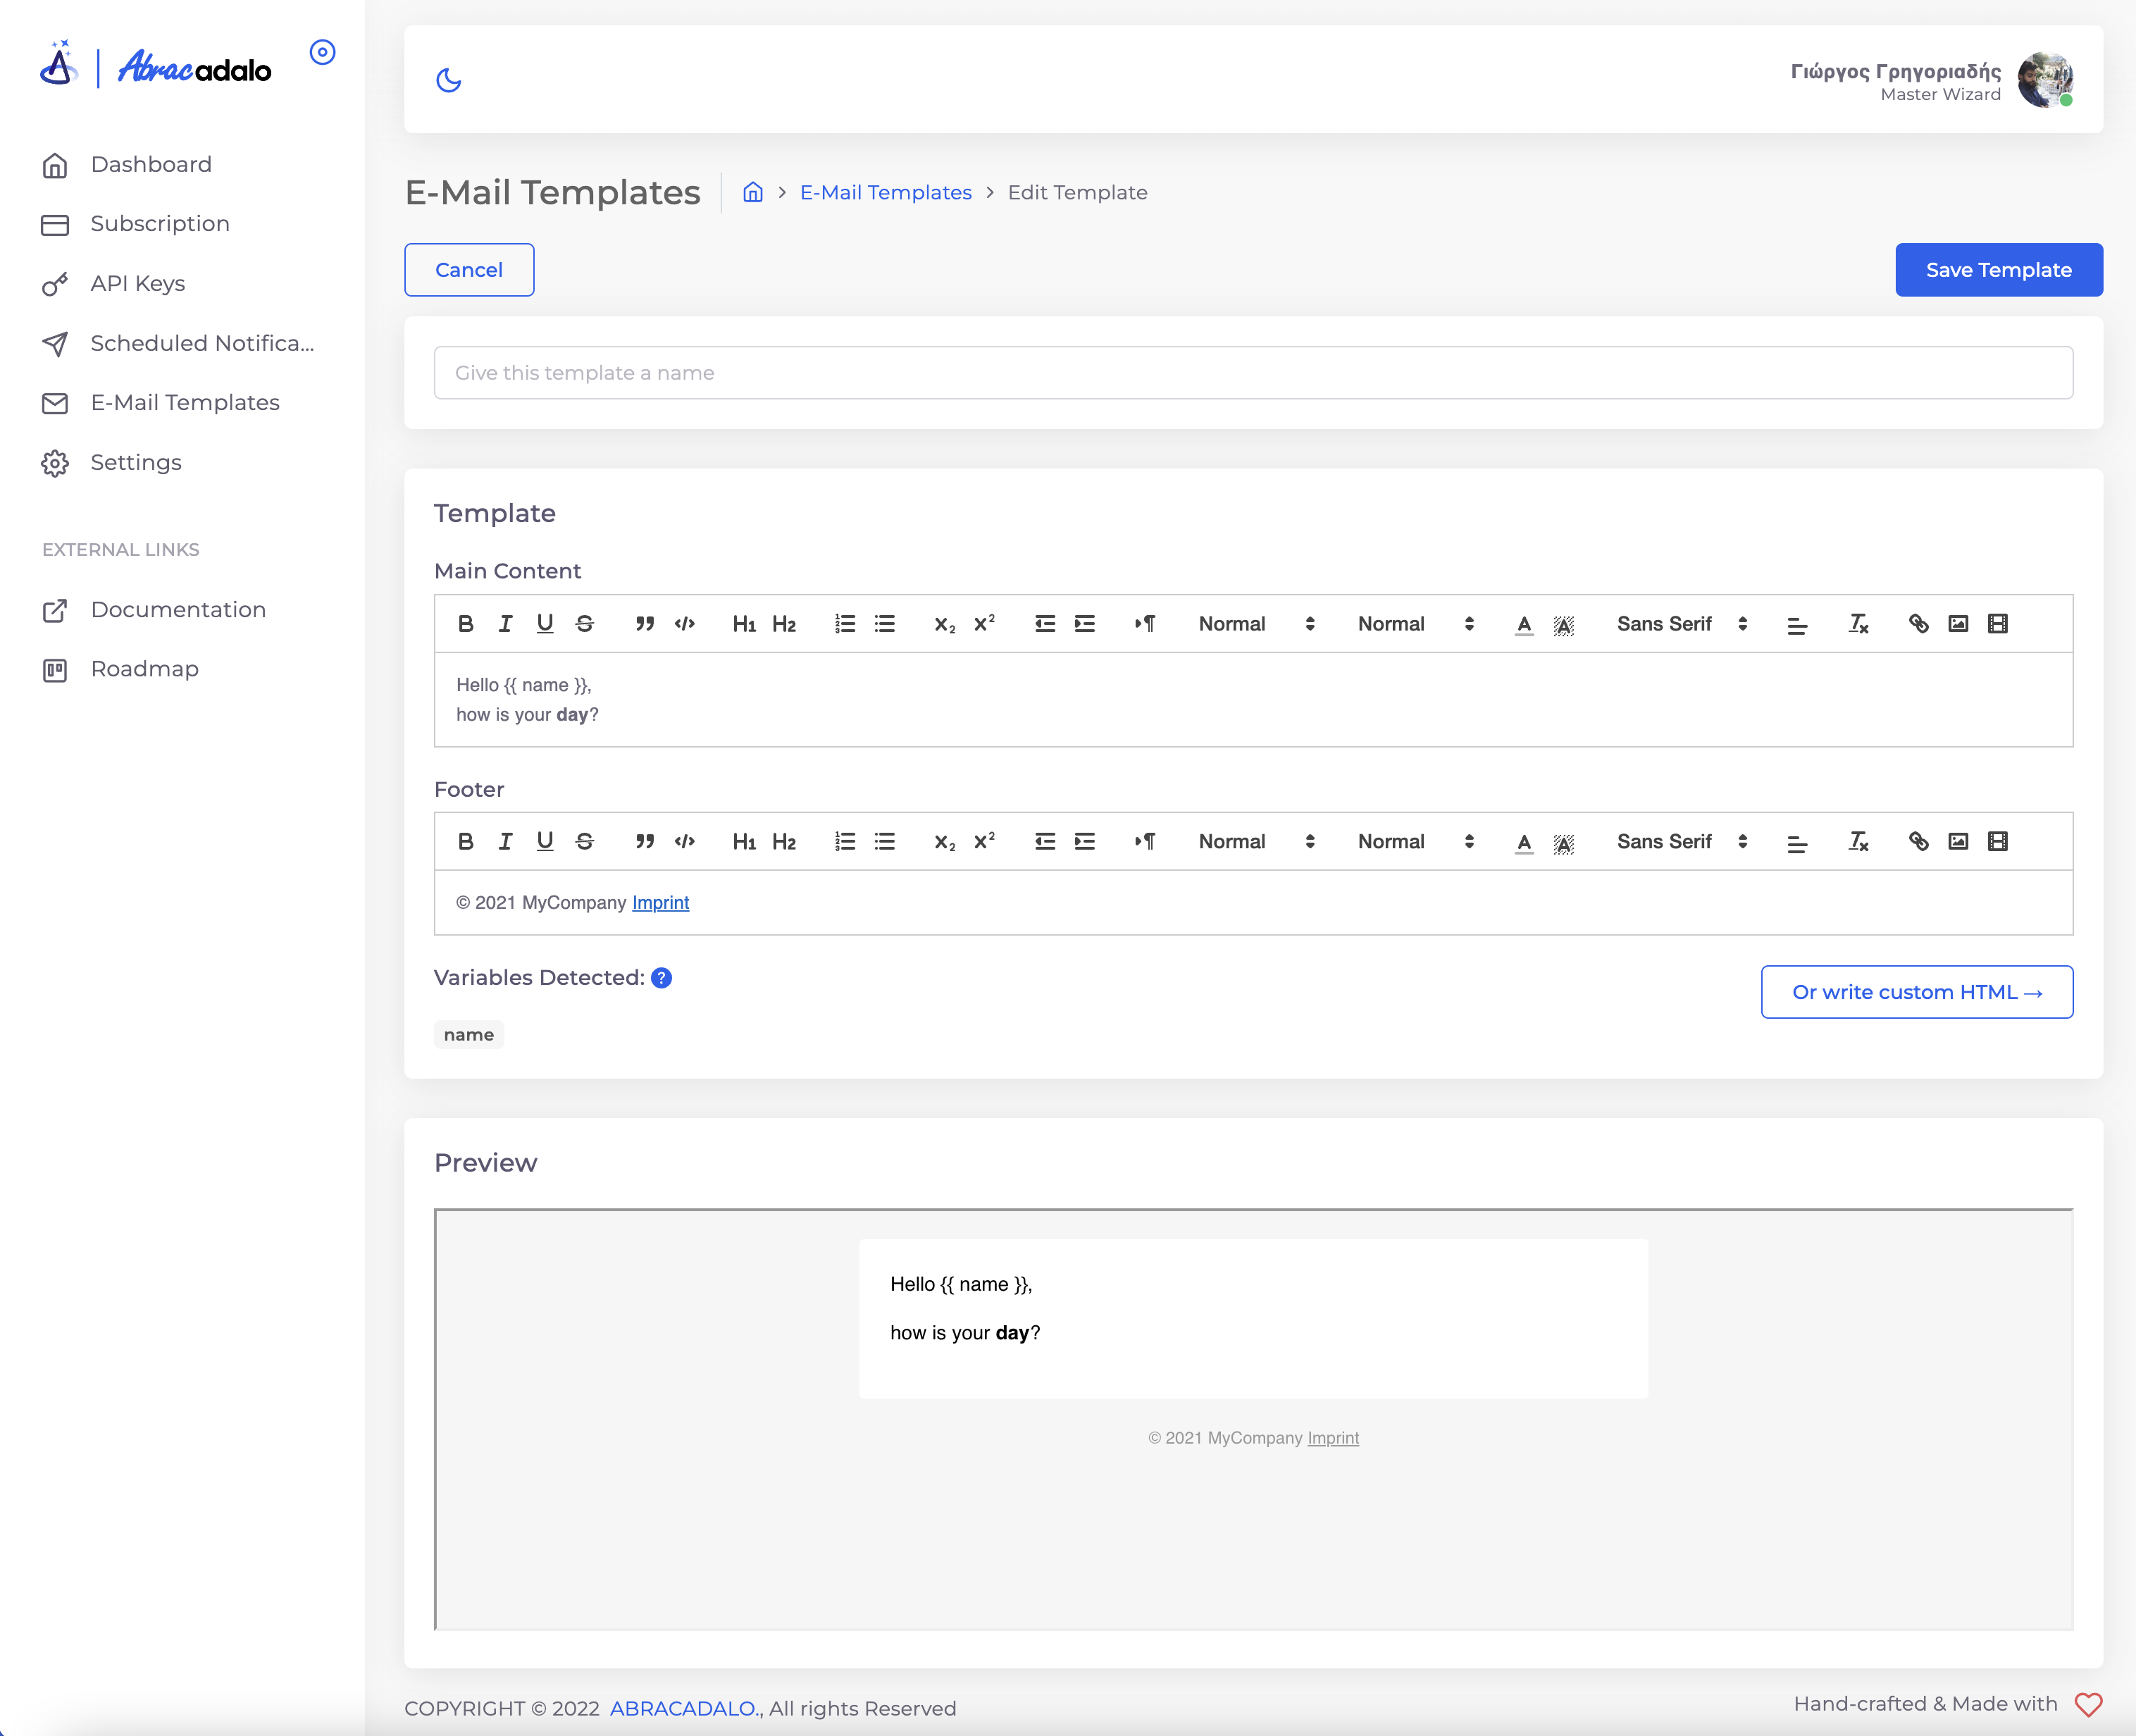This screenshot has height=1736, width=2136.
Task: Open first Normal size dropdown in Main Content
Action: [1256, 624]
